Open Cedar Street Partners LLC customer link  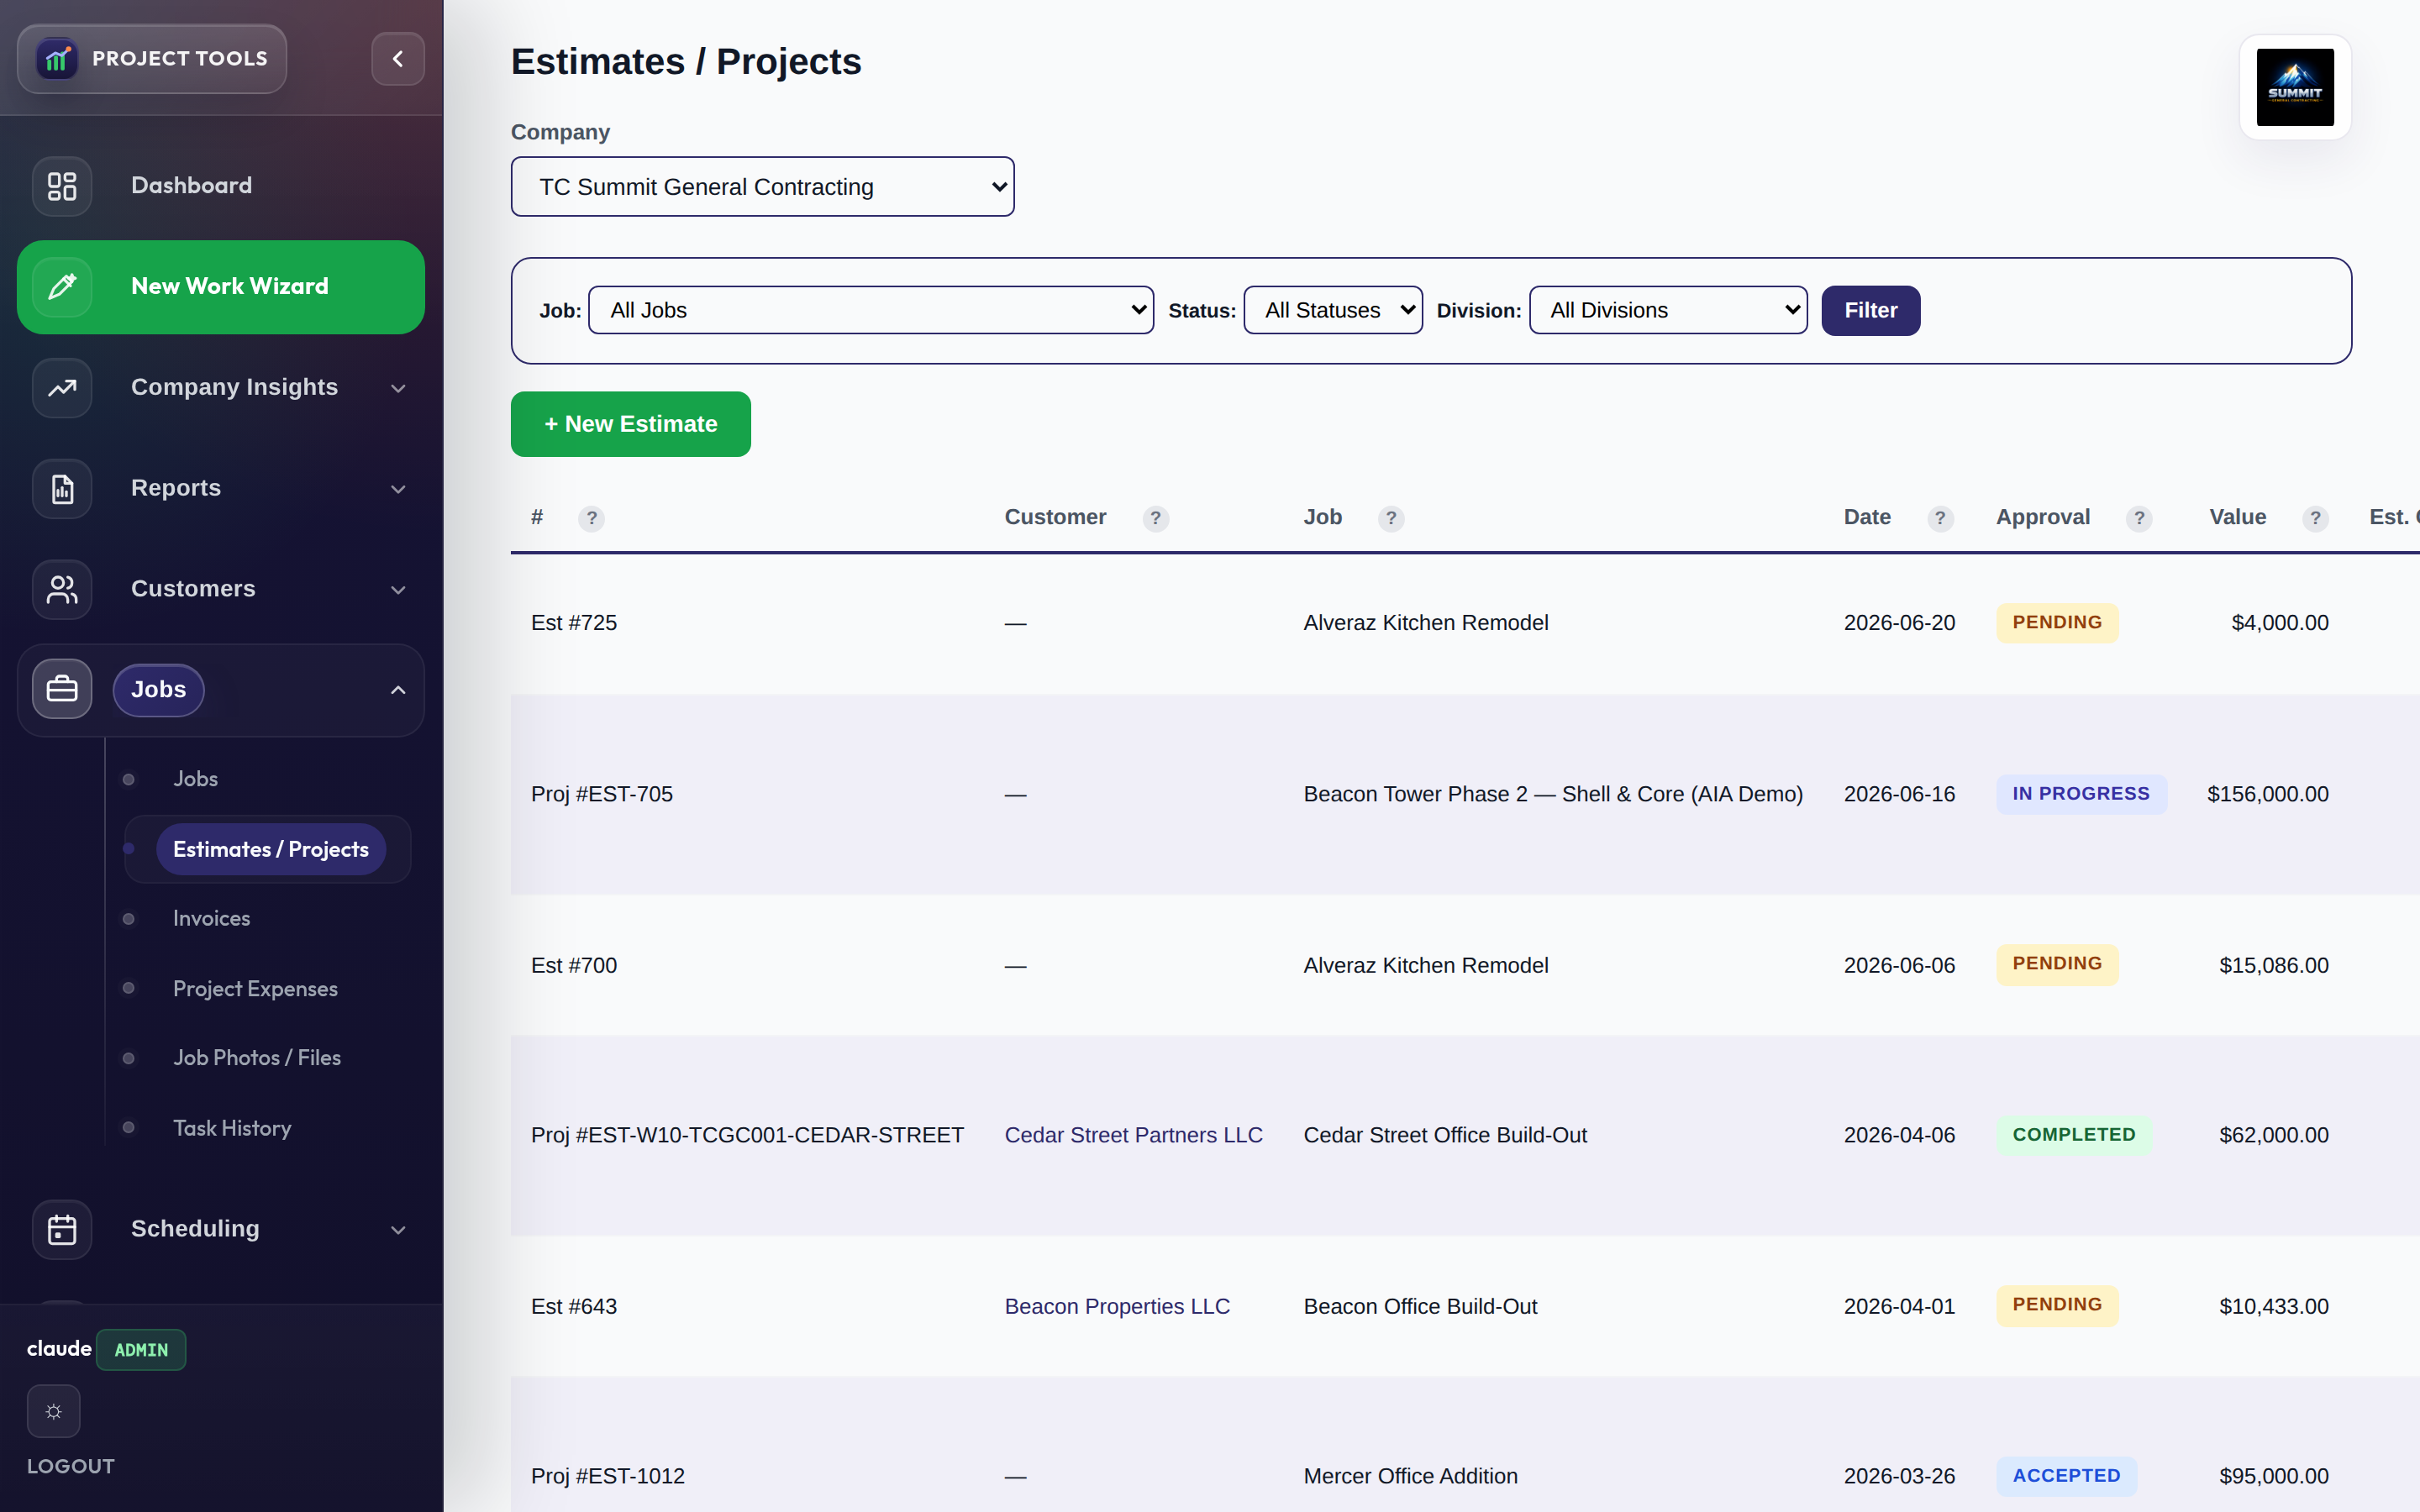click(x=1133, y=1135)
